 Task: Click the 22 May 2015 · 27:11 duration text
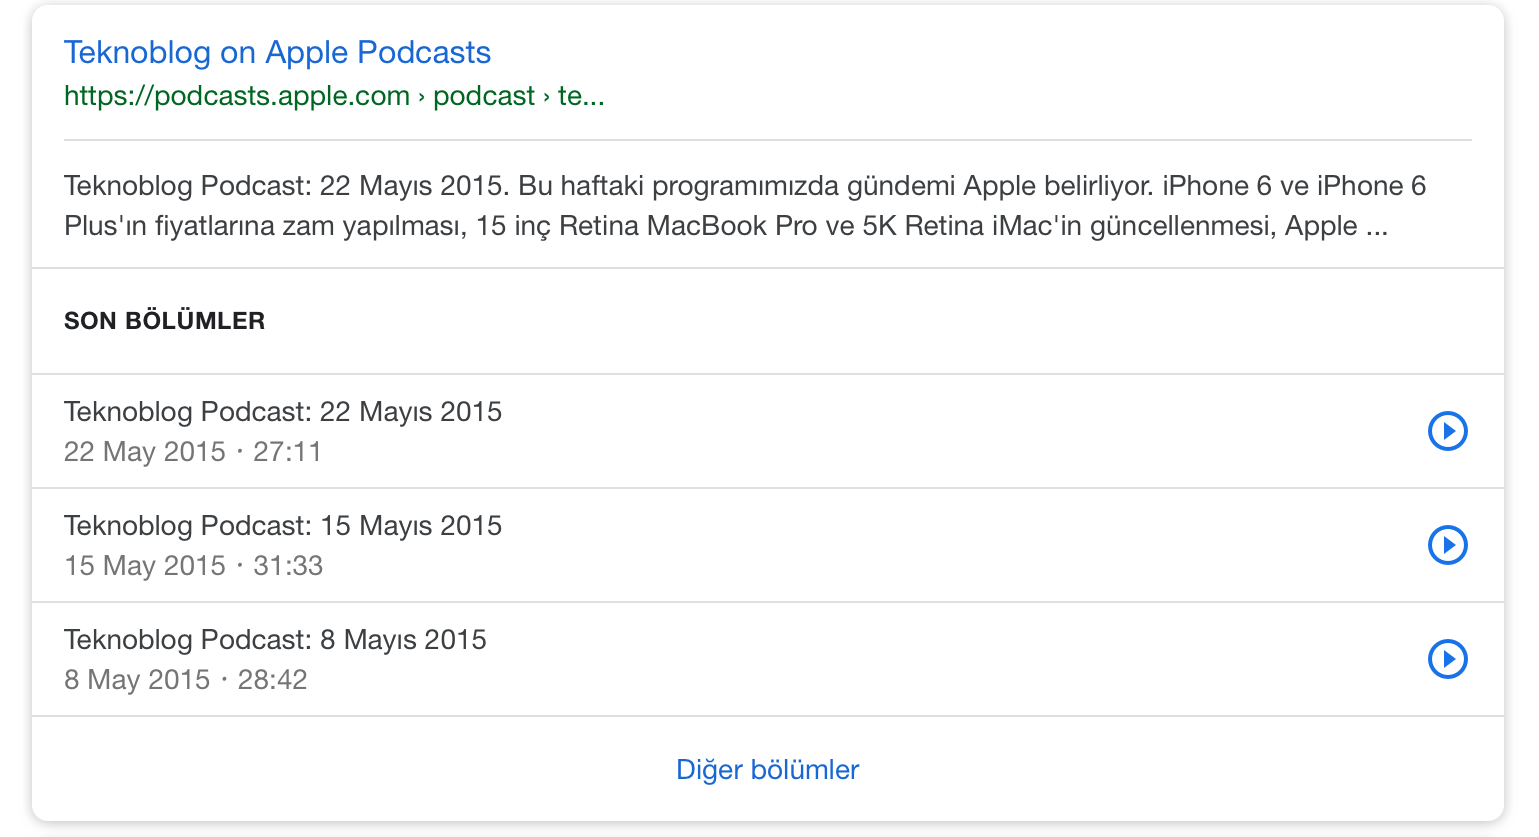[x=193, y=452]
